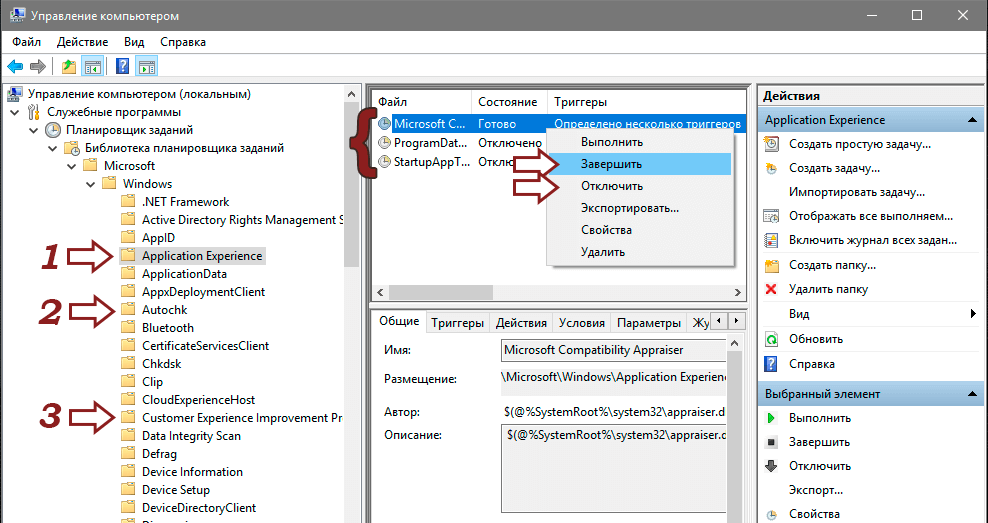Viewport: 988px width, 523px height.
Task: Open the Действие menu in menu bar
Action: point(82,42)
